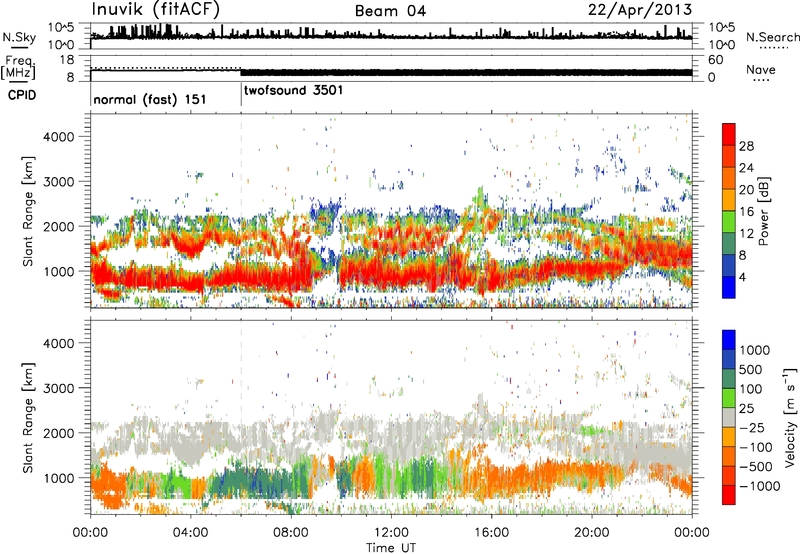This screenshot has height=554, width=800.
Task: Click the "24" power colorbar tick
Action: click(746, 168)
